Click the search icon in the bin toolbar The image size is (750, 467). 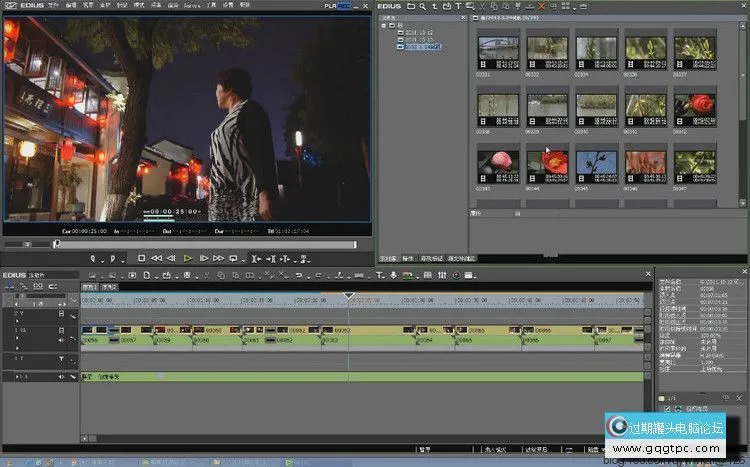coord(424,6)
